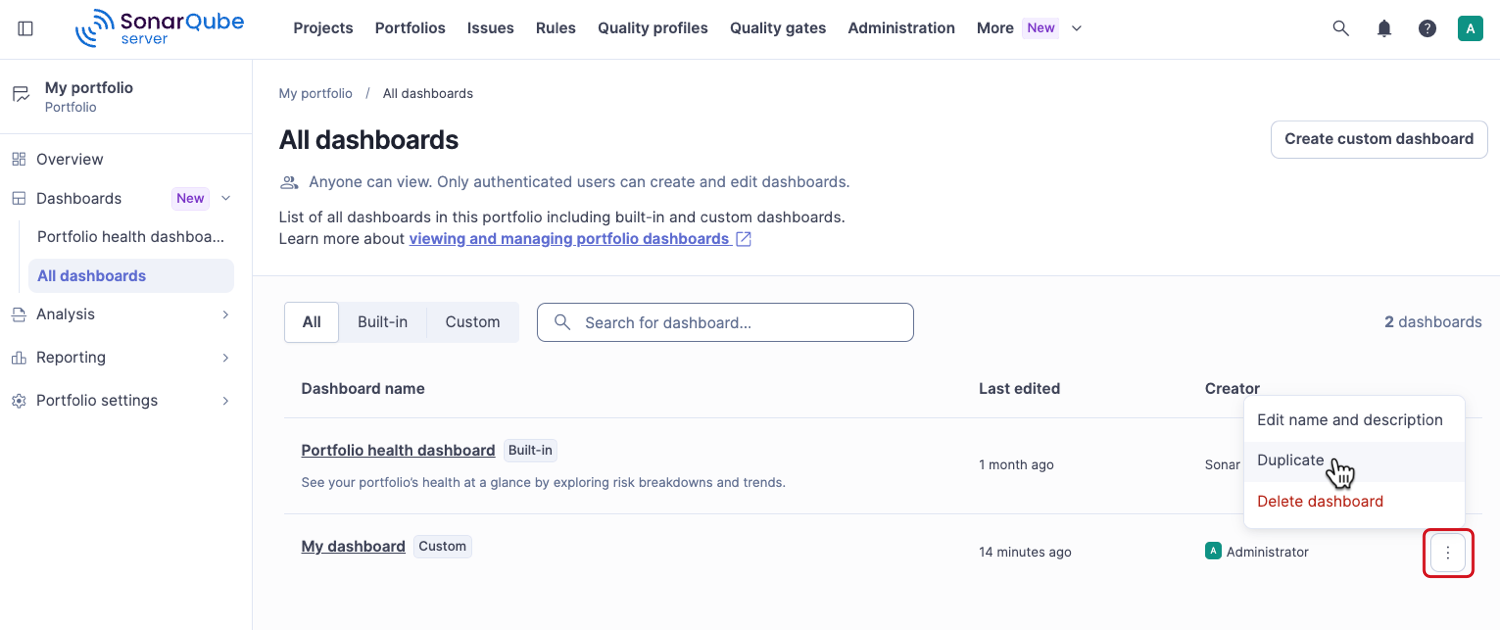Click the Administrator avatar in My dashboard row
The image size is (1500, 630).
pos(1213,550)
